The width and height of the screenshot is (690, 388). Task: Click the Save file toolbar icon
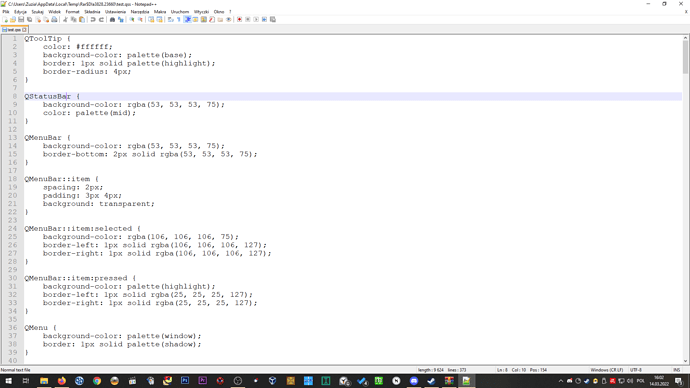point(21,19)
